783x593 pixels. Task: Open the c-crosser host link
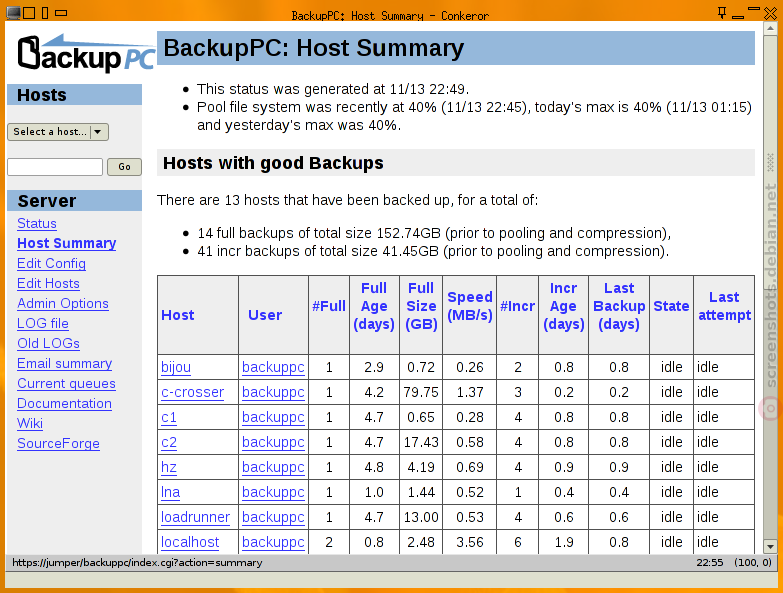(192, 392)
